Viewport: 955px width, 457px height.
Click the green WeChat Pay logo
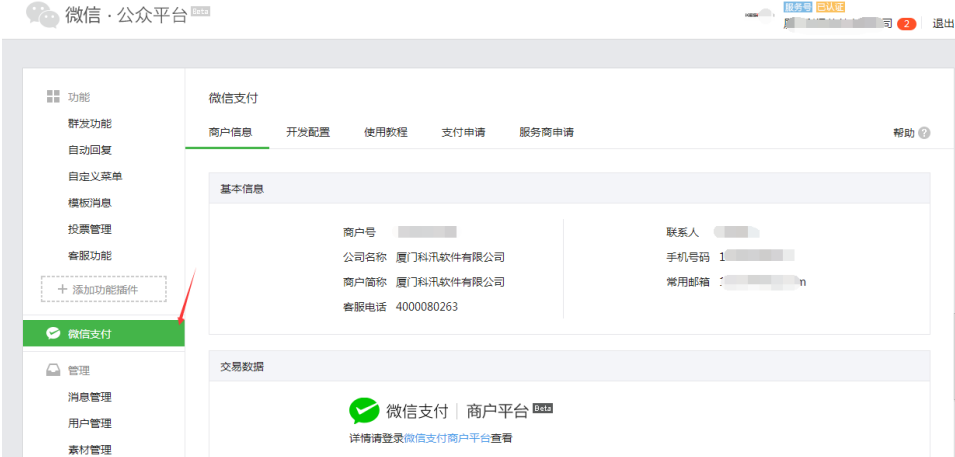(364, 411)
